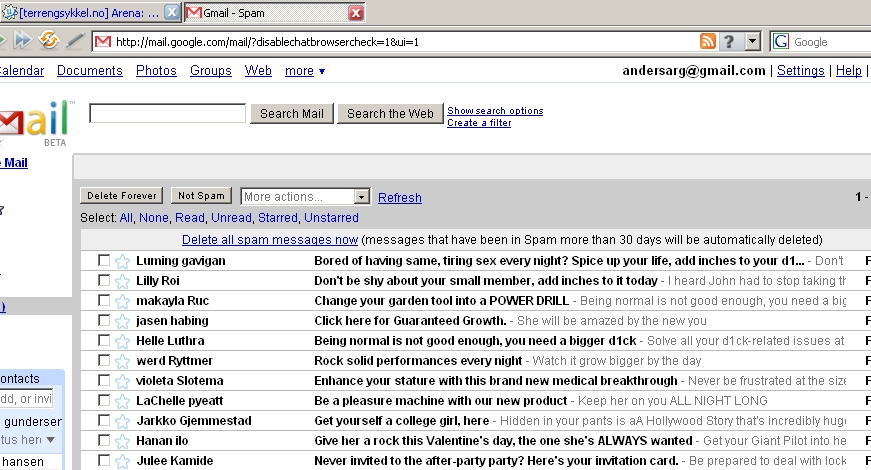Click the Compose Mail link in sidebar

coord(14,163)
